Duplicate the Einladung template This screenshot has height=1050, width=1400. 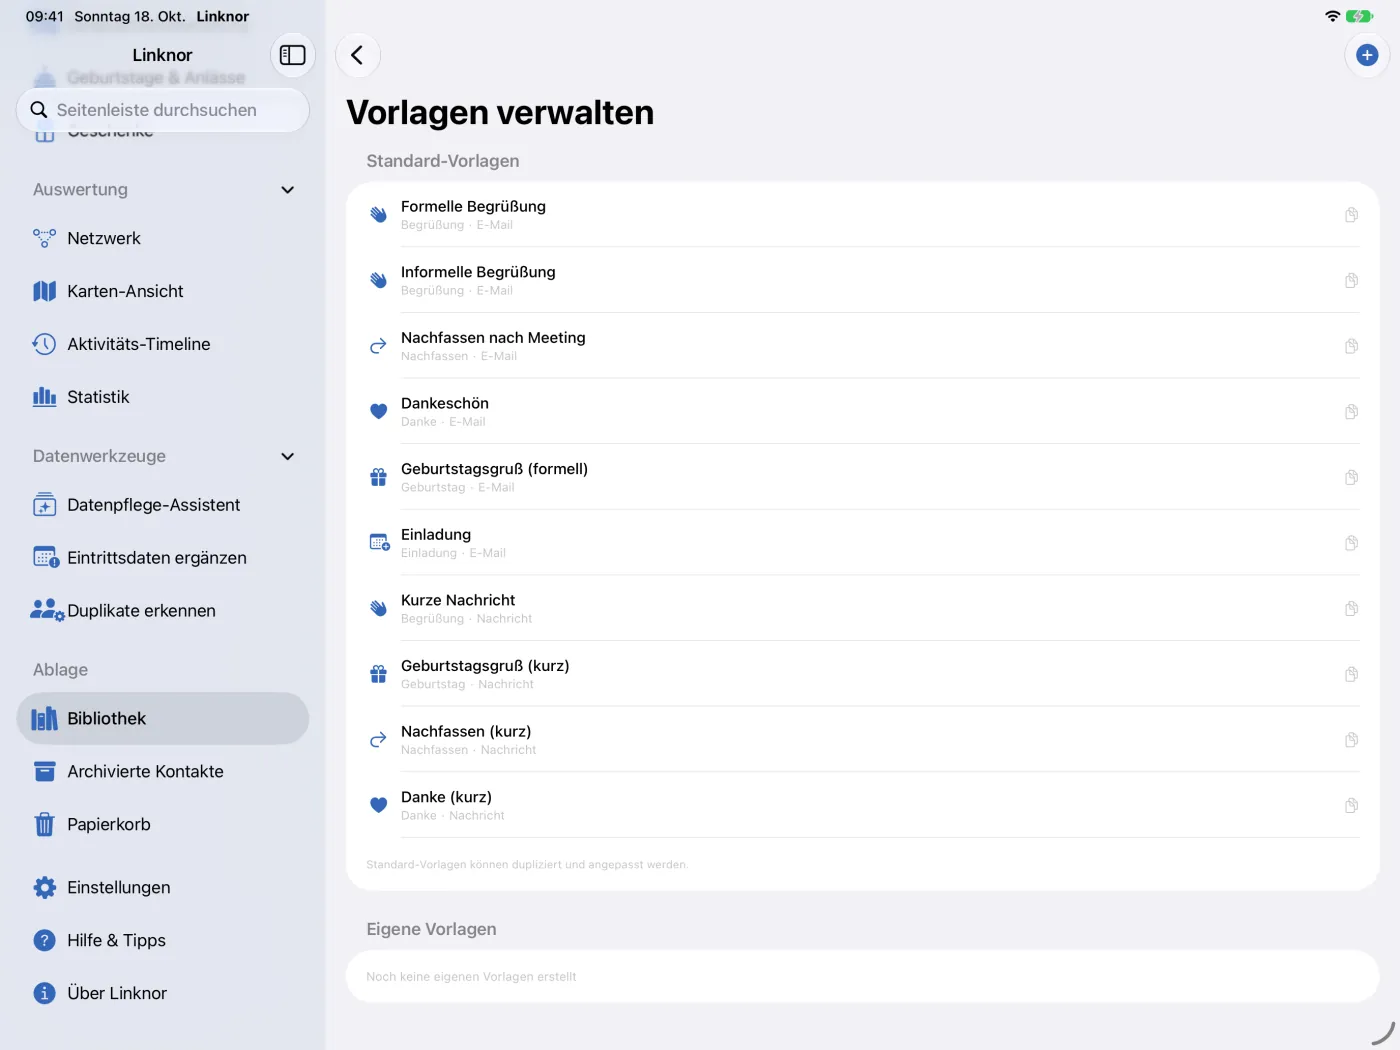pos(1351,543)
